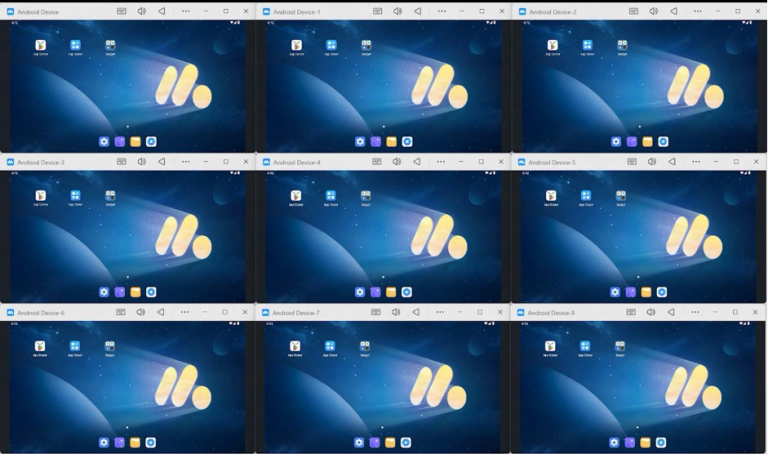The width and height of the screenshot is (768, 454).
Task: Click the volume icon in Android Device-1 title bar
Action: click(x=398, y=11)
